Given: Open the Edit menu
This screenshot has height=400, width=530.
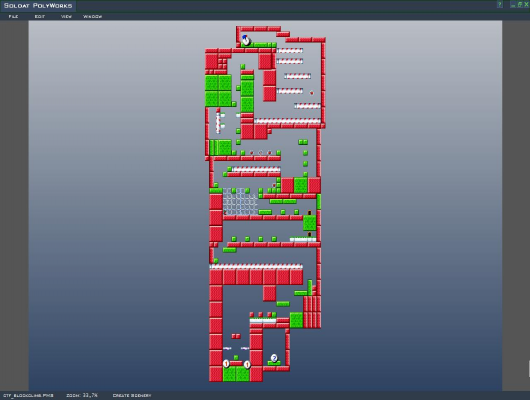Looking at the screenshot, I should point(40,17).
